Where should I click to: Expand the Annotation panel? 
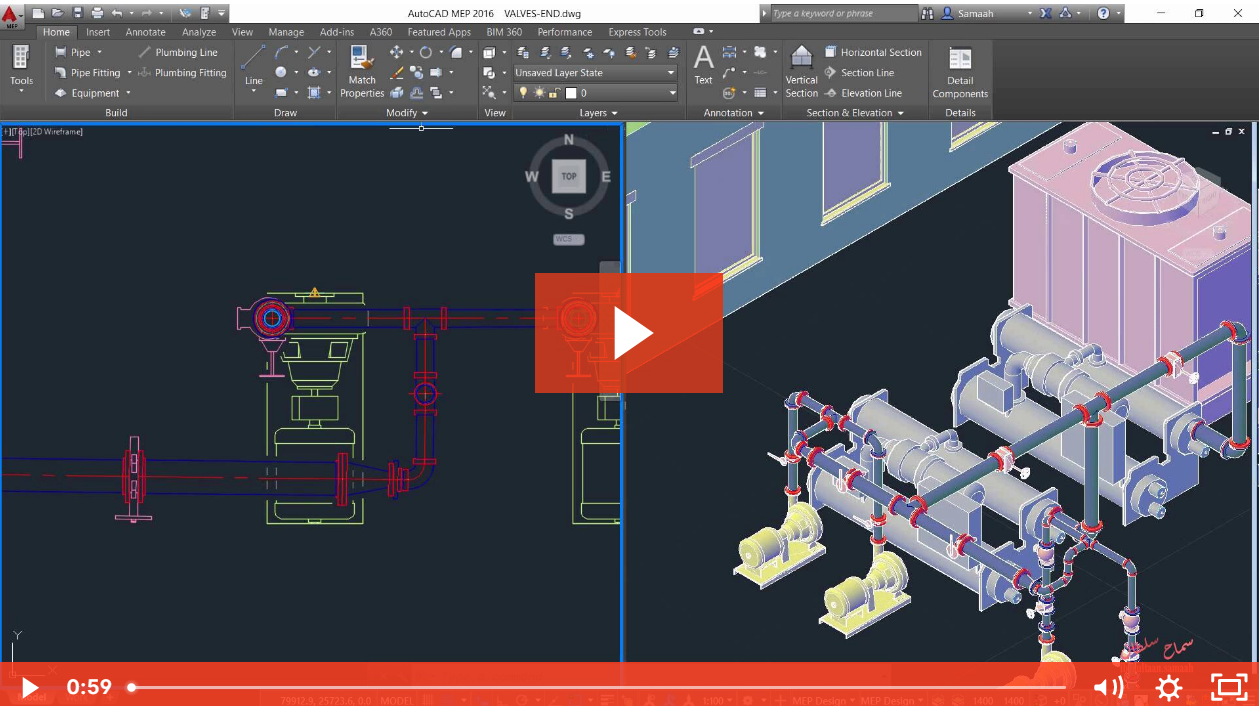[x=734, y=113]
